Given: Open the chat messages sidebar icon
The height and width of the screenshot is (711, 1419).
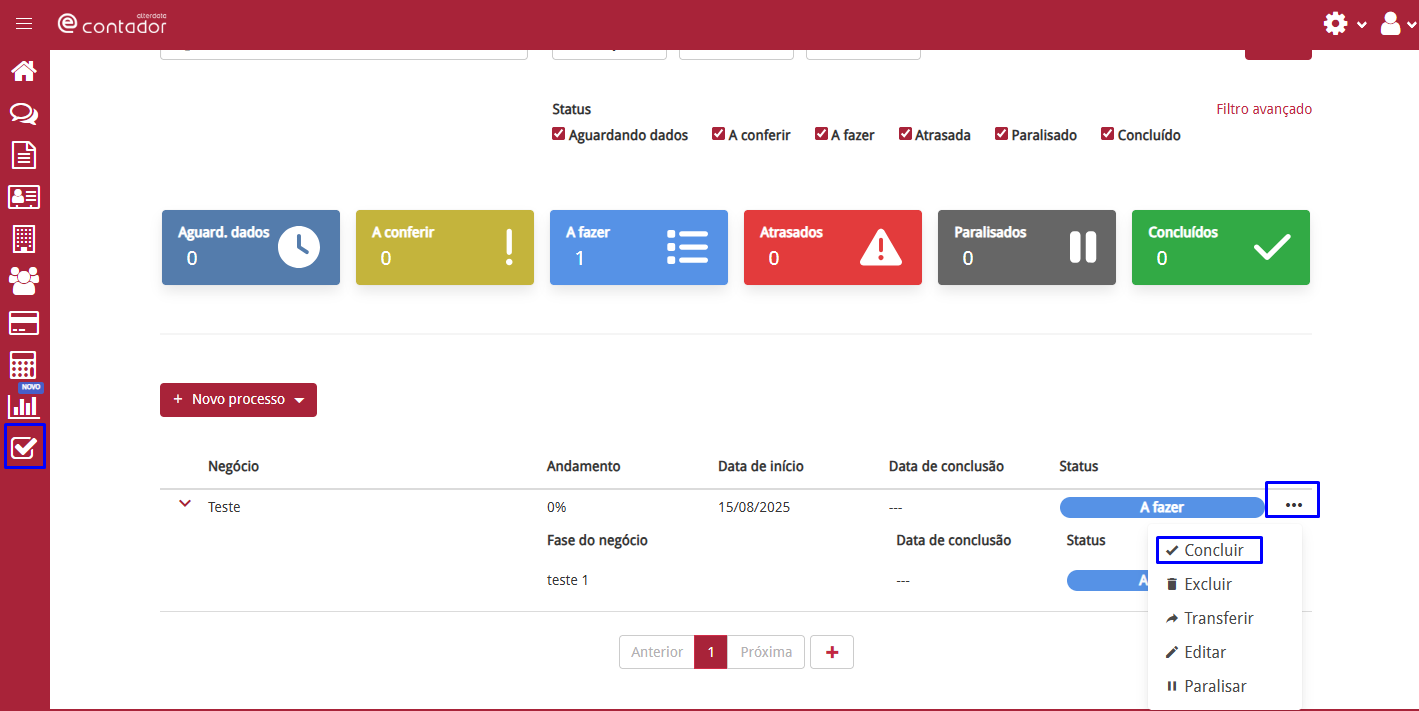Looking at the screenshot, I should pos(24,113).
